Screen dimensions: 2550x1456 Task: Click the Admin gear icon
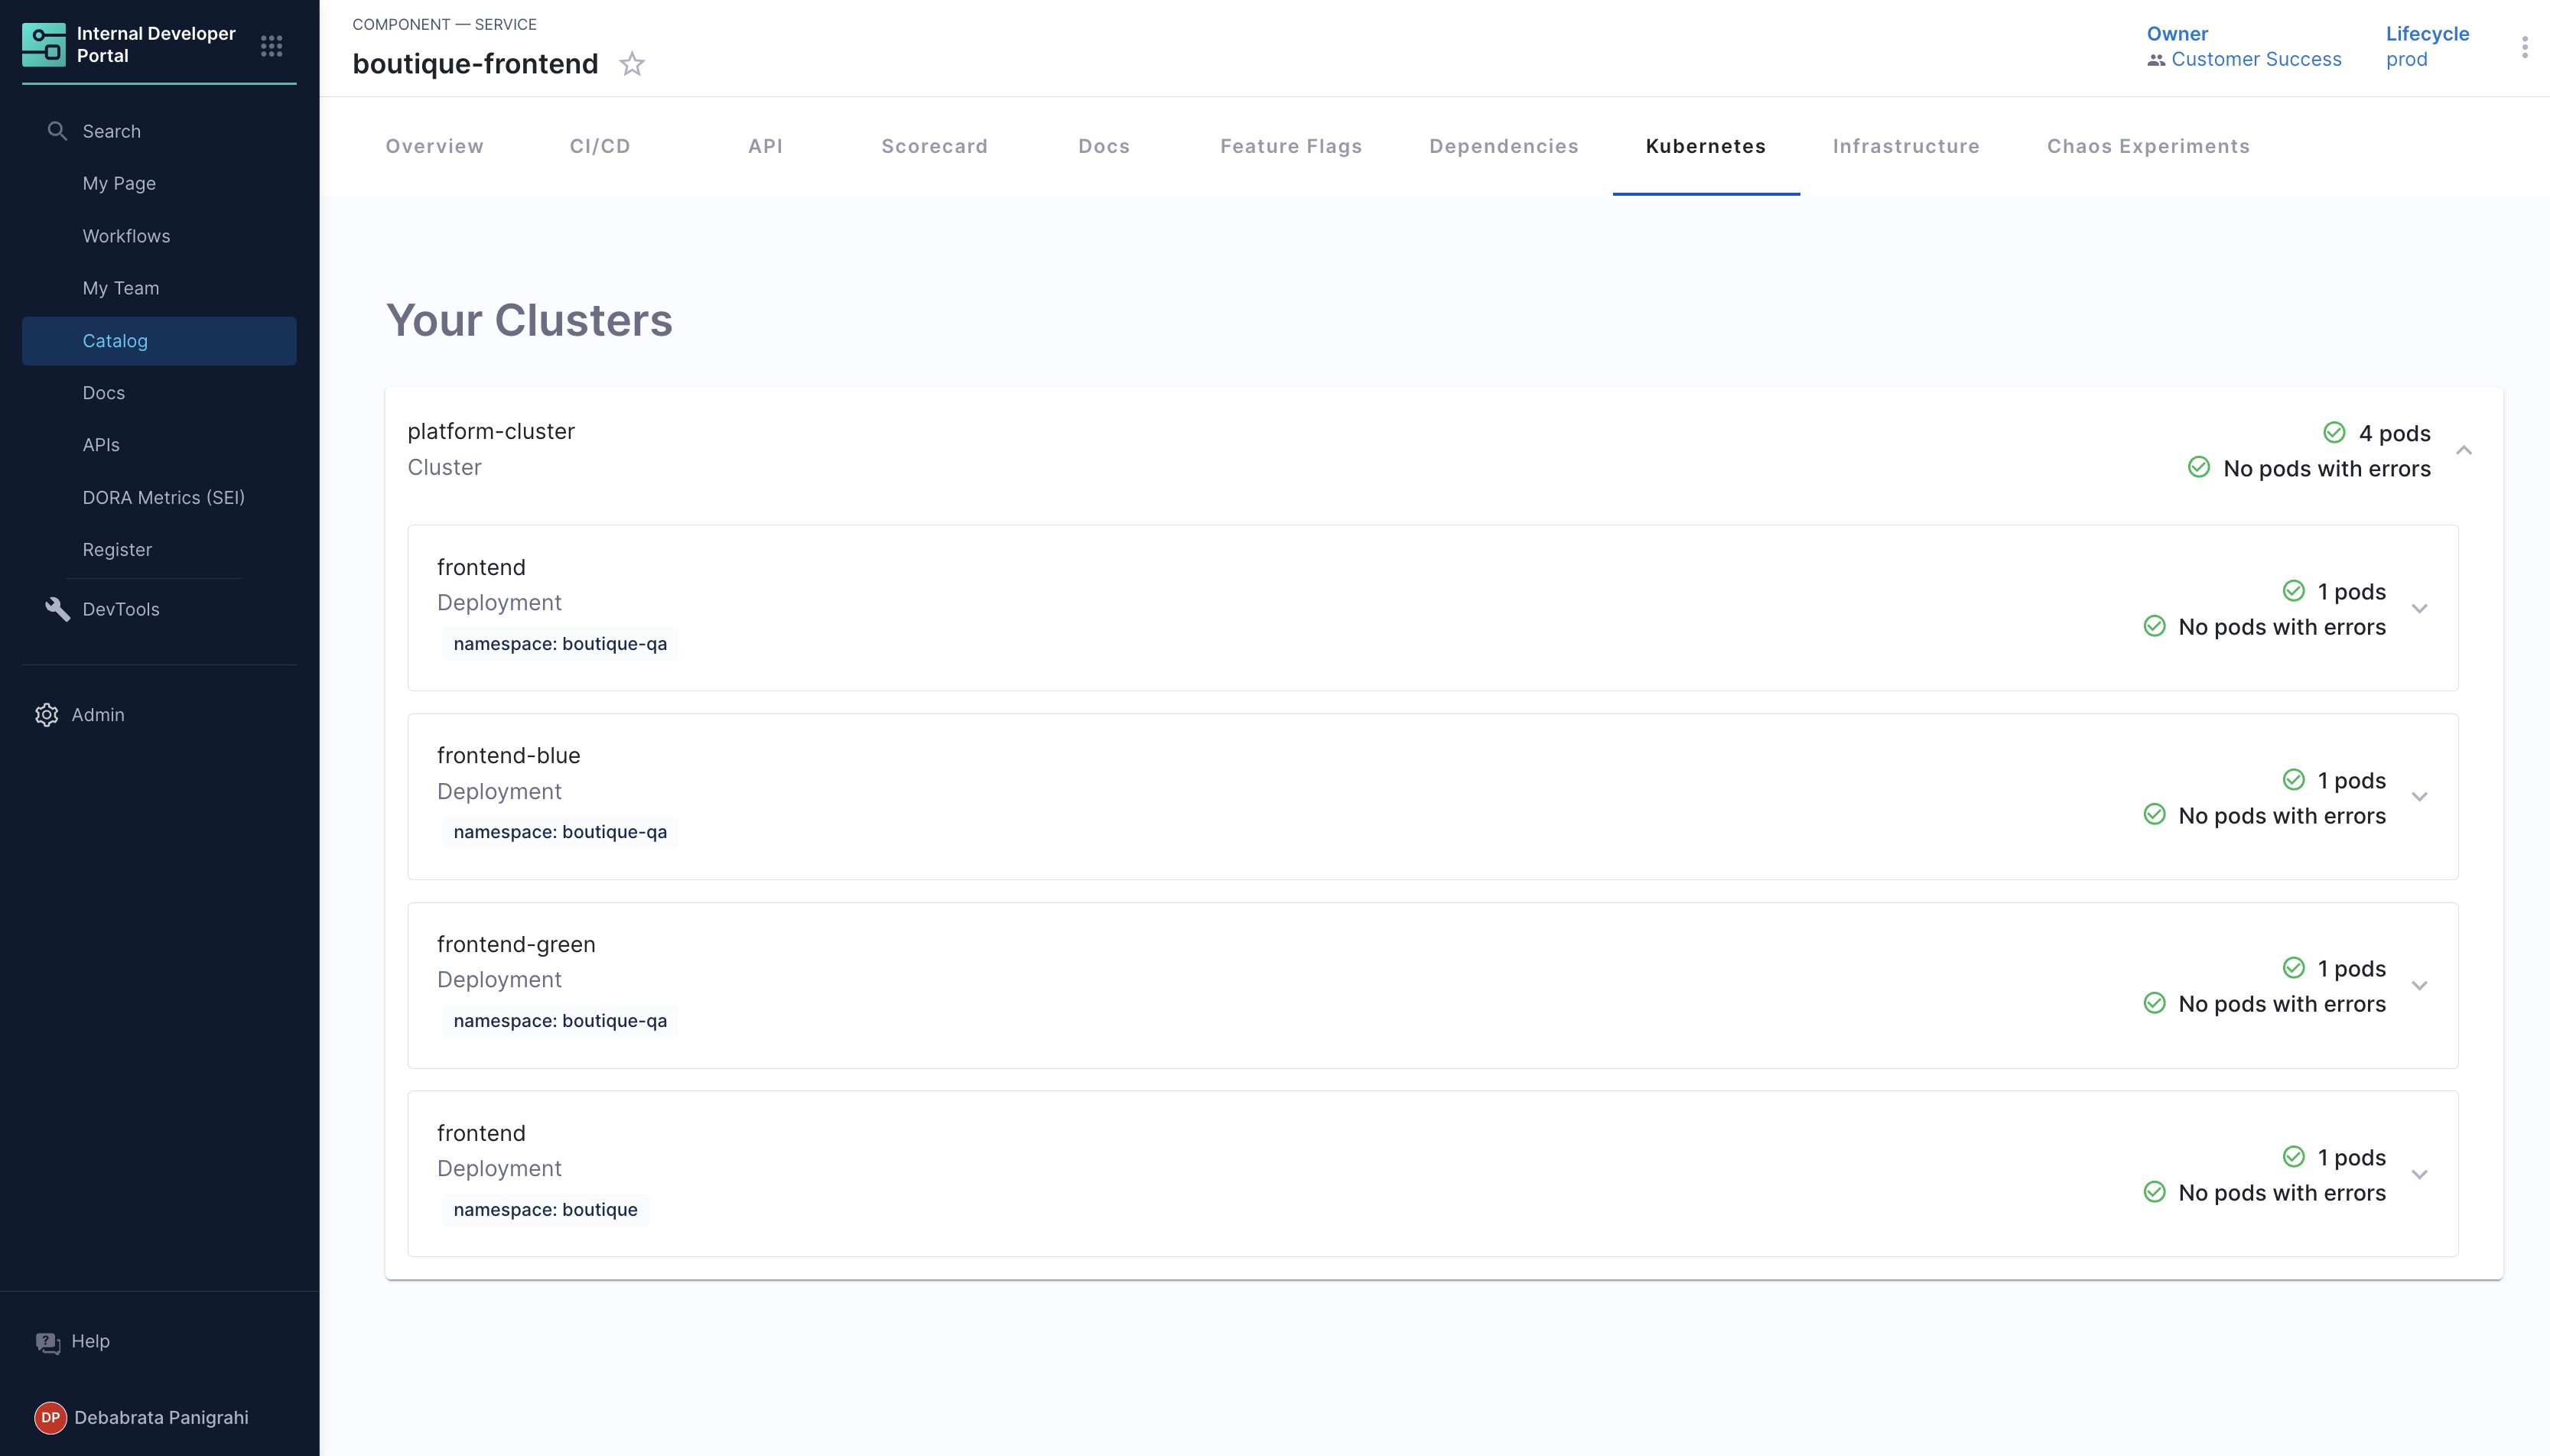coord(46,714)
